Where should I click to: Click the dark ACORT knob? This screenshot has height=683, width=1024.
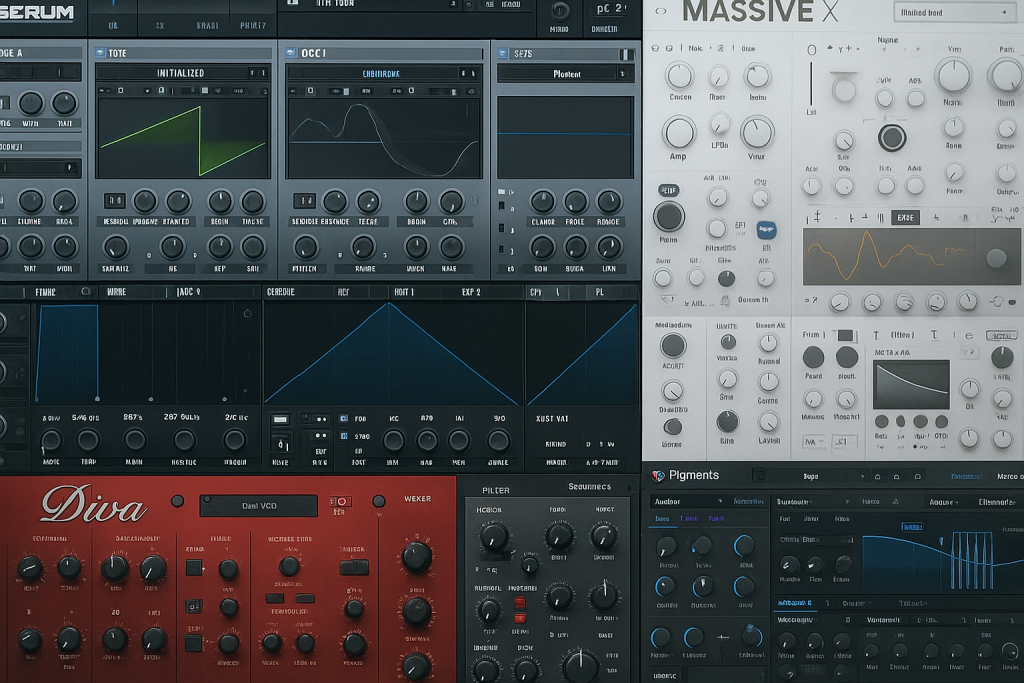[673, 345]
